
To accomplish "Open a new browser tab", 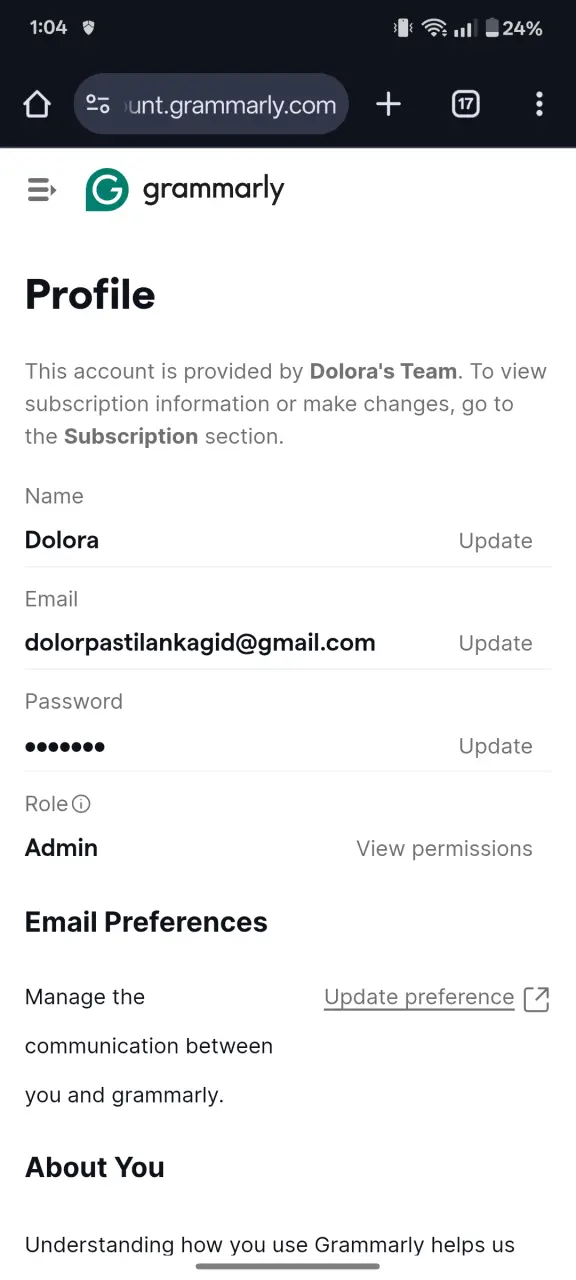I will pyautogui.click(x=388, y=104).
